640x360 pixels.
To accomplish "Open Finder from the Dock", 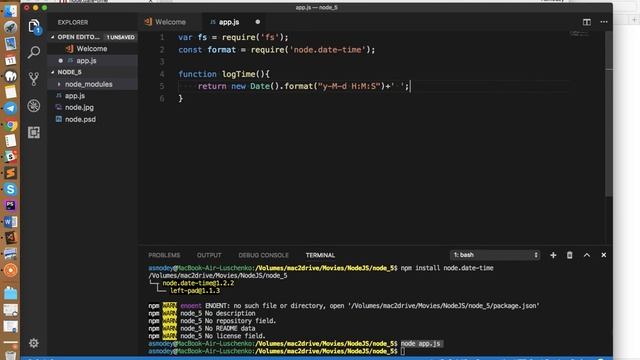I will (x=11, y=11).
